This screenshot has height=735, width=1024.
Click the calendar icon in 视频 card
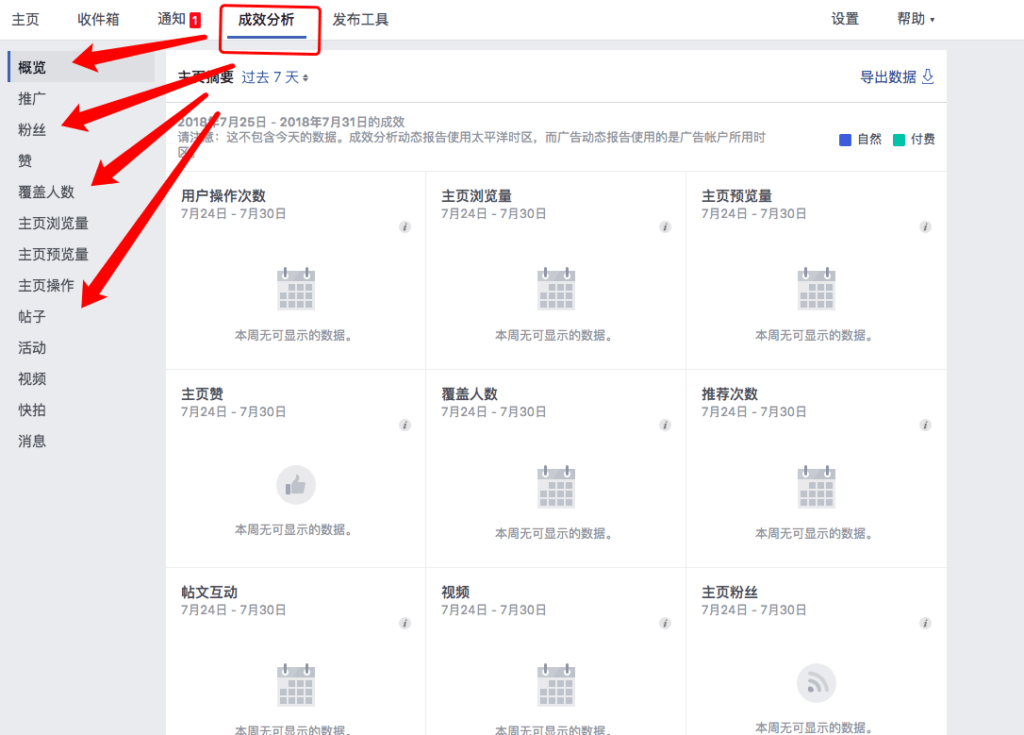point(556,685)
